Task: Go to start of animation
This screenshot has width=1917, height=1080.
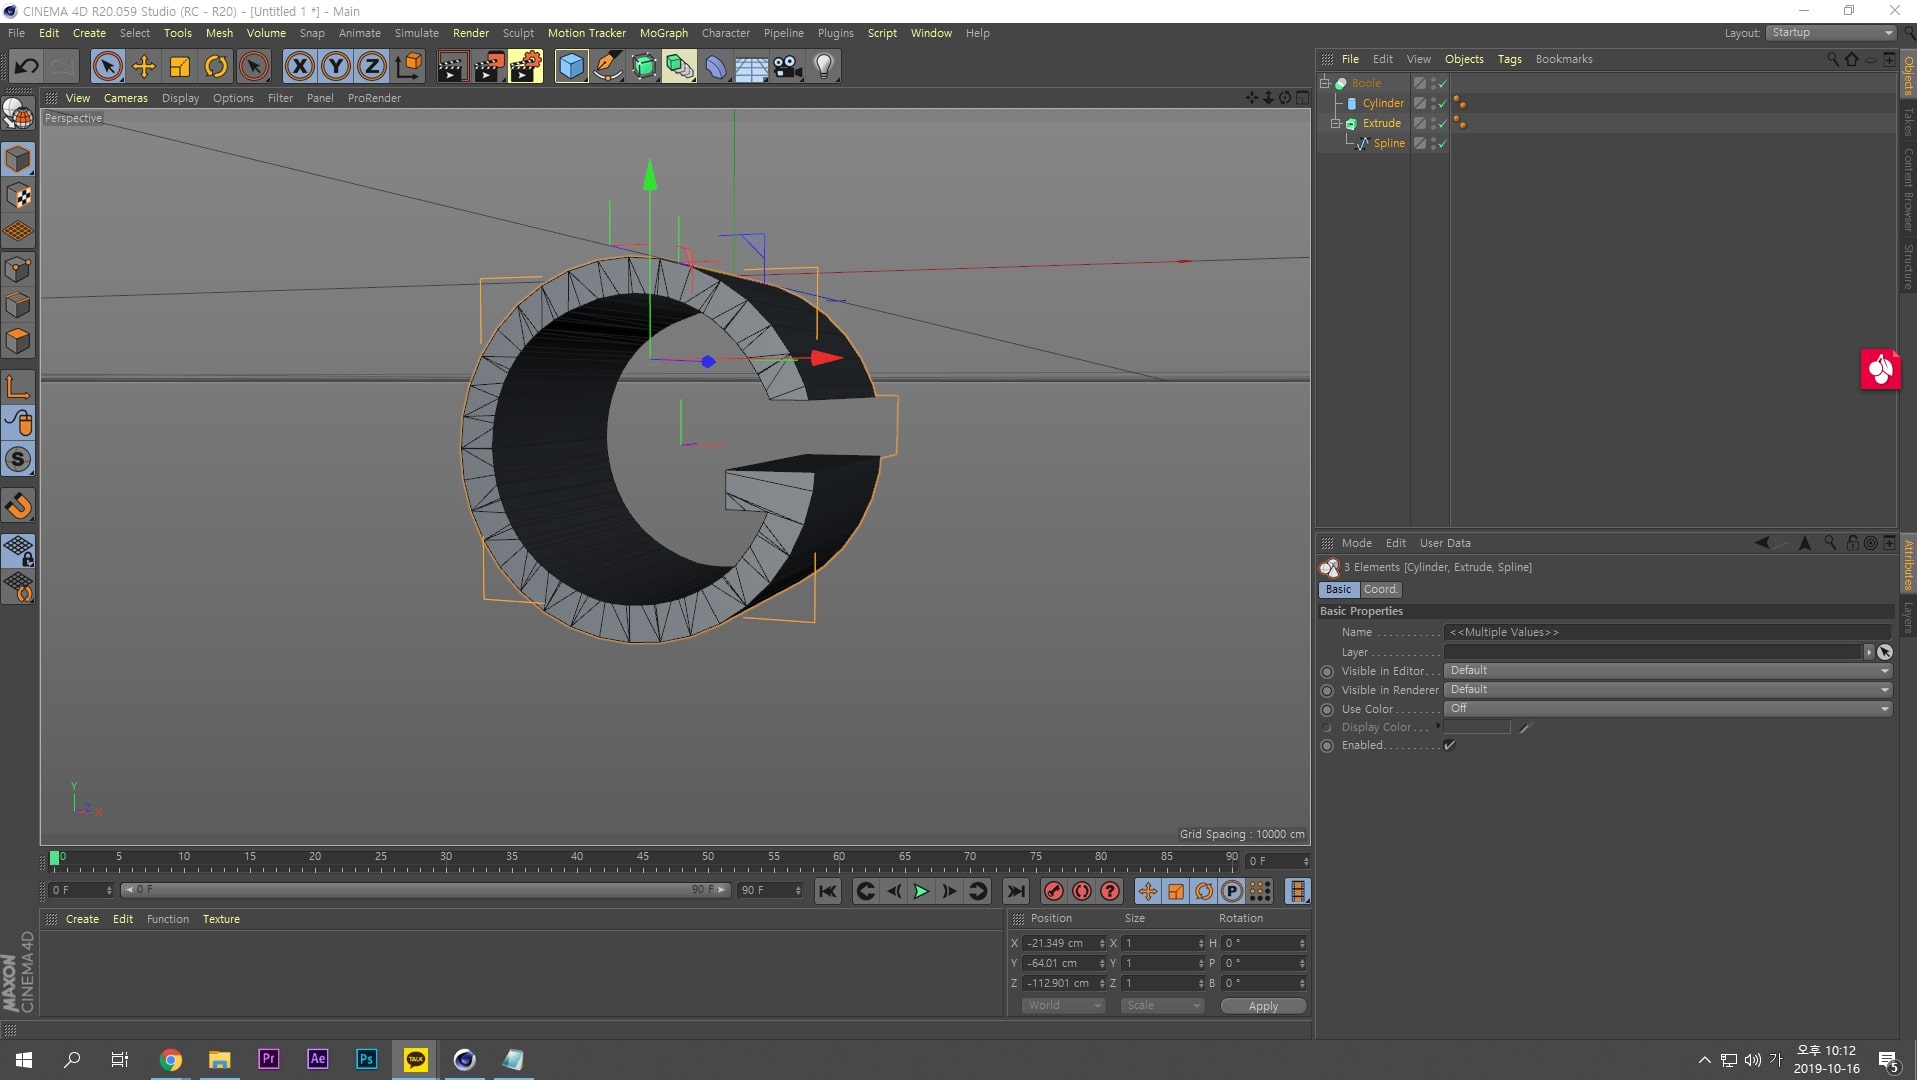Action: point(828,891)
